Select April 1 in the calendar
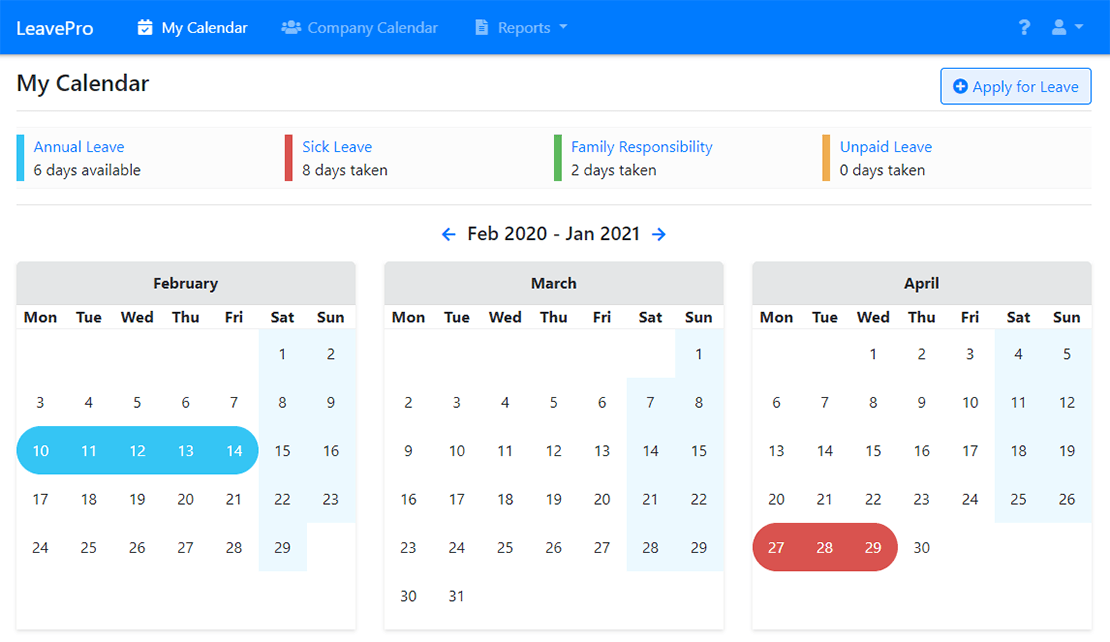 coord(873,354)
